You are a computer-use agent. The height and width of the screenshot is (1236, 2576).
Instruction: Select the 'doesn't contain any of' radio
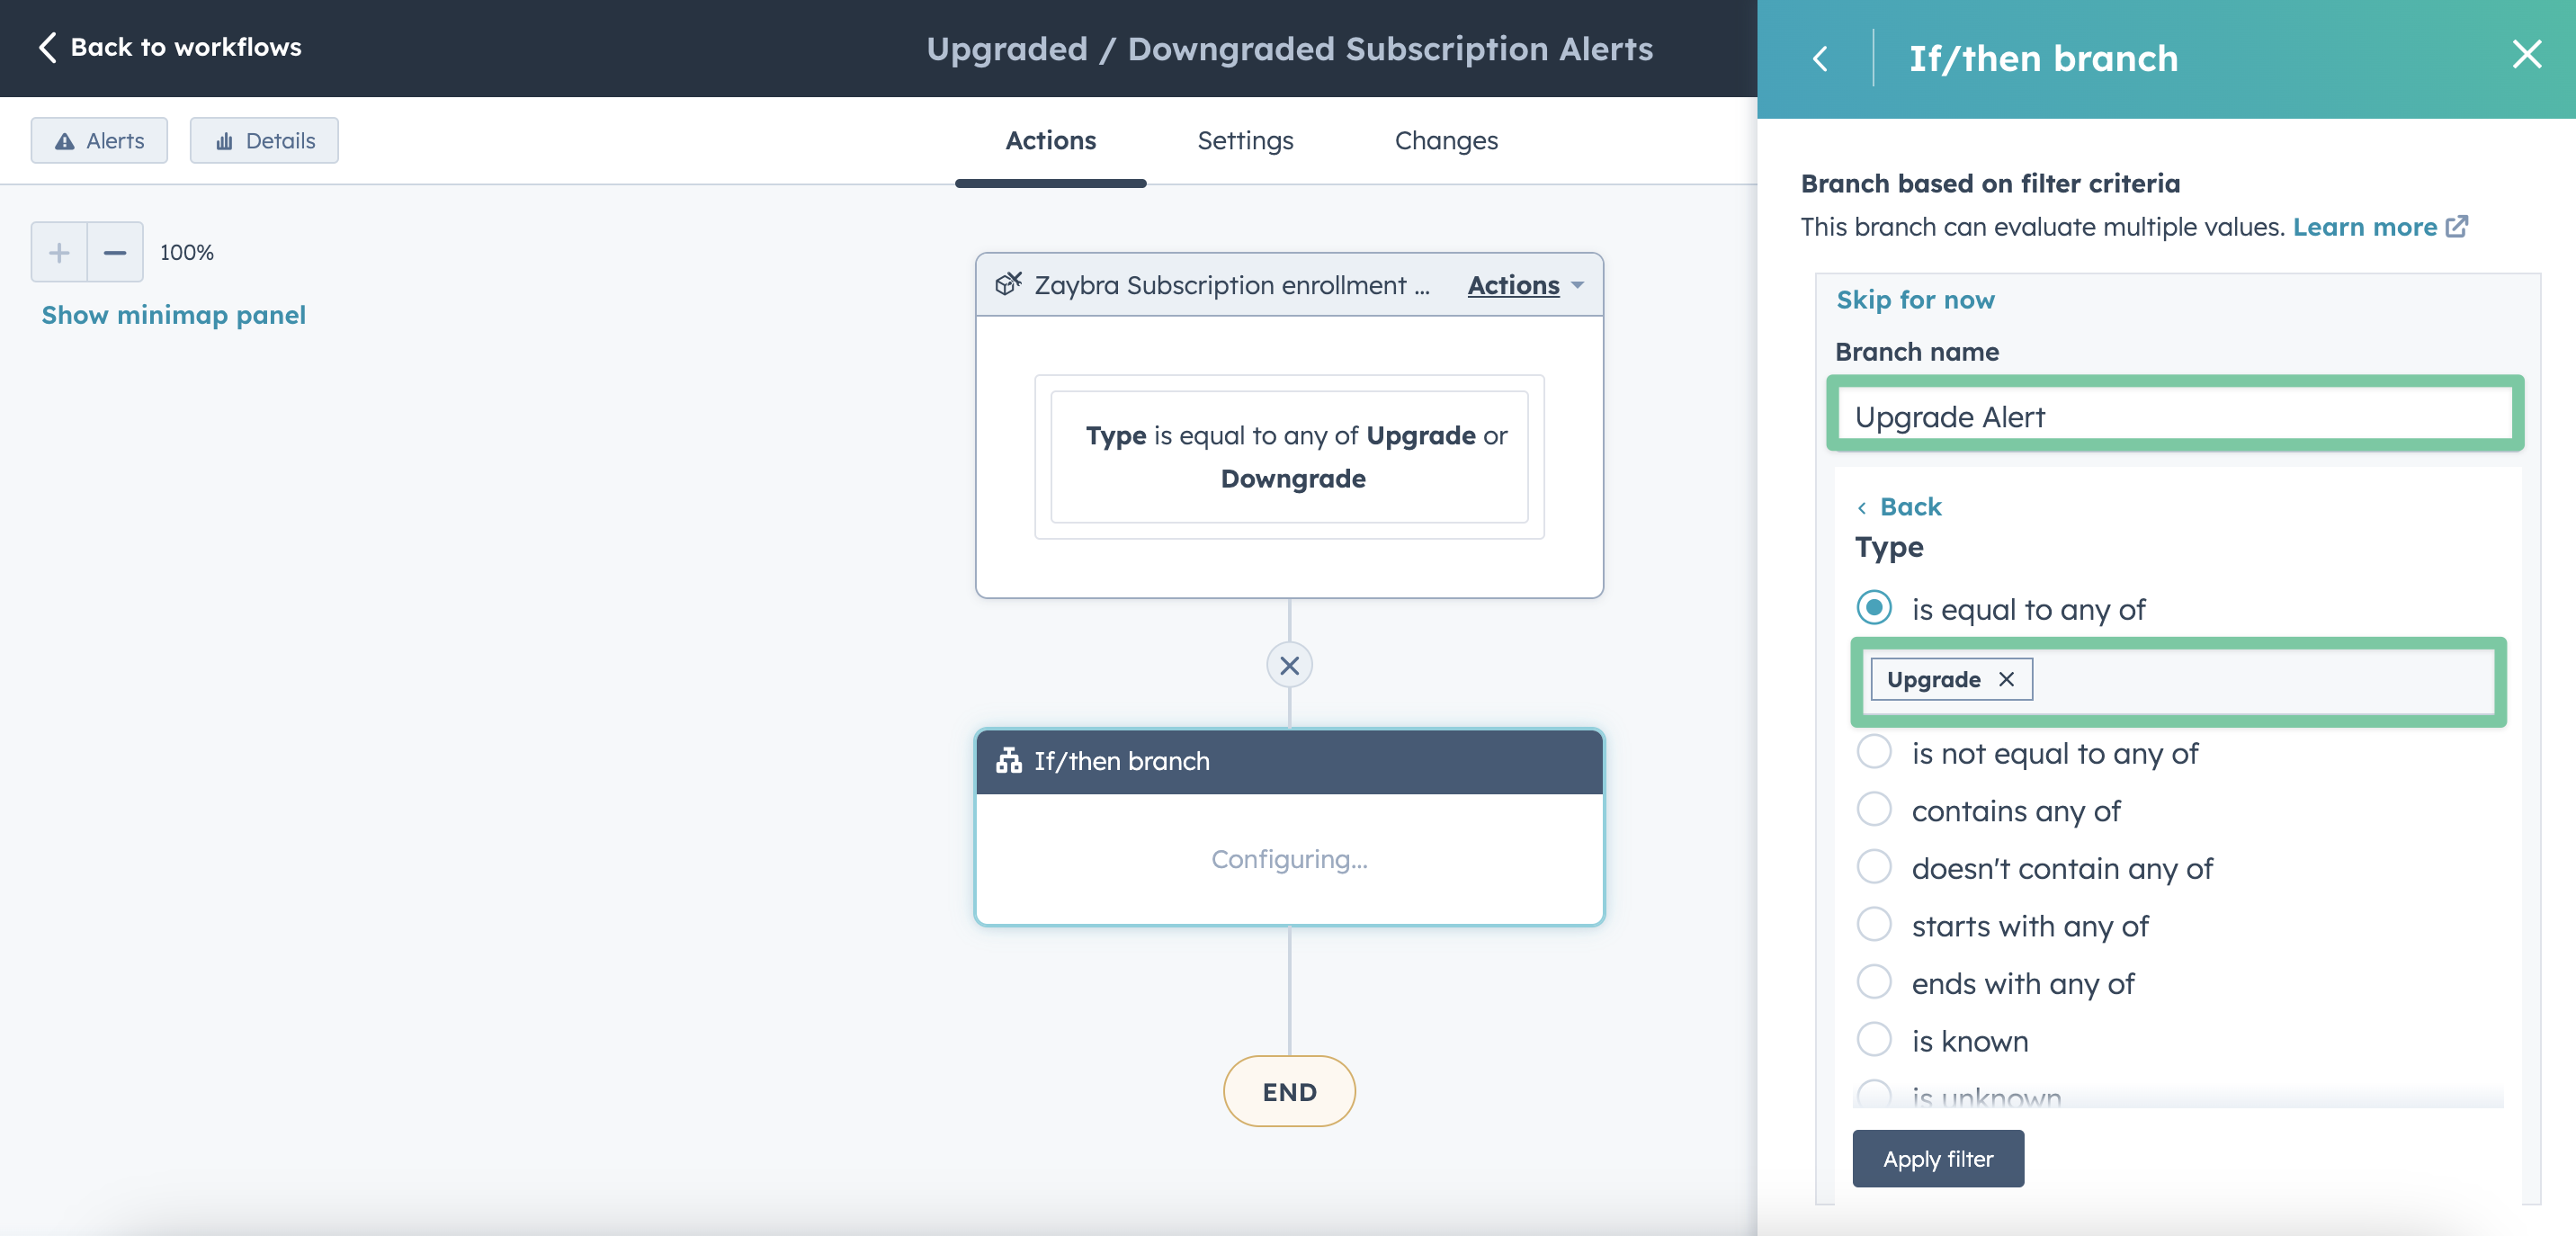click(x=1874, y=867)
